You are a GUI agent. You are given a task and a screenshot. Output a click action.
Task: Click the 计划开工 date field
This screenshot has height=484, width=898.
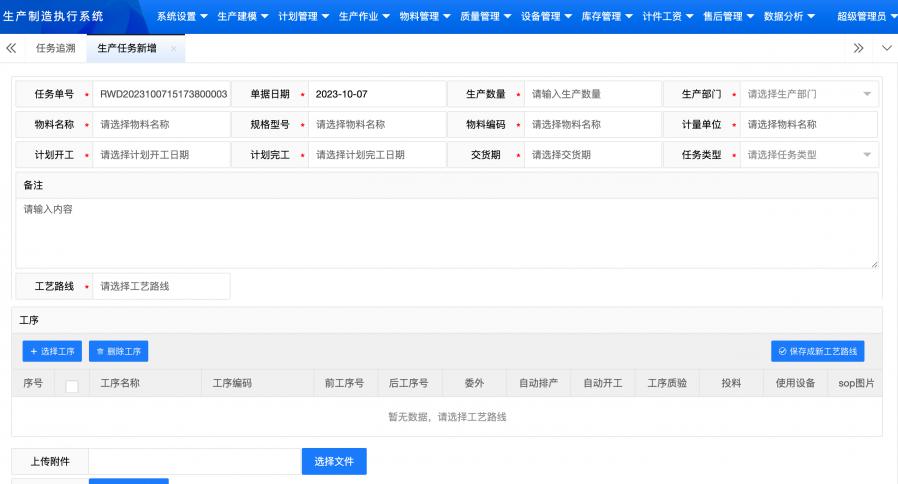point(161,155)
